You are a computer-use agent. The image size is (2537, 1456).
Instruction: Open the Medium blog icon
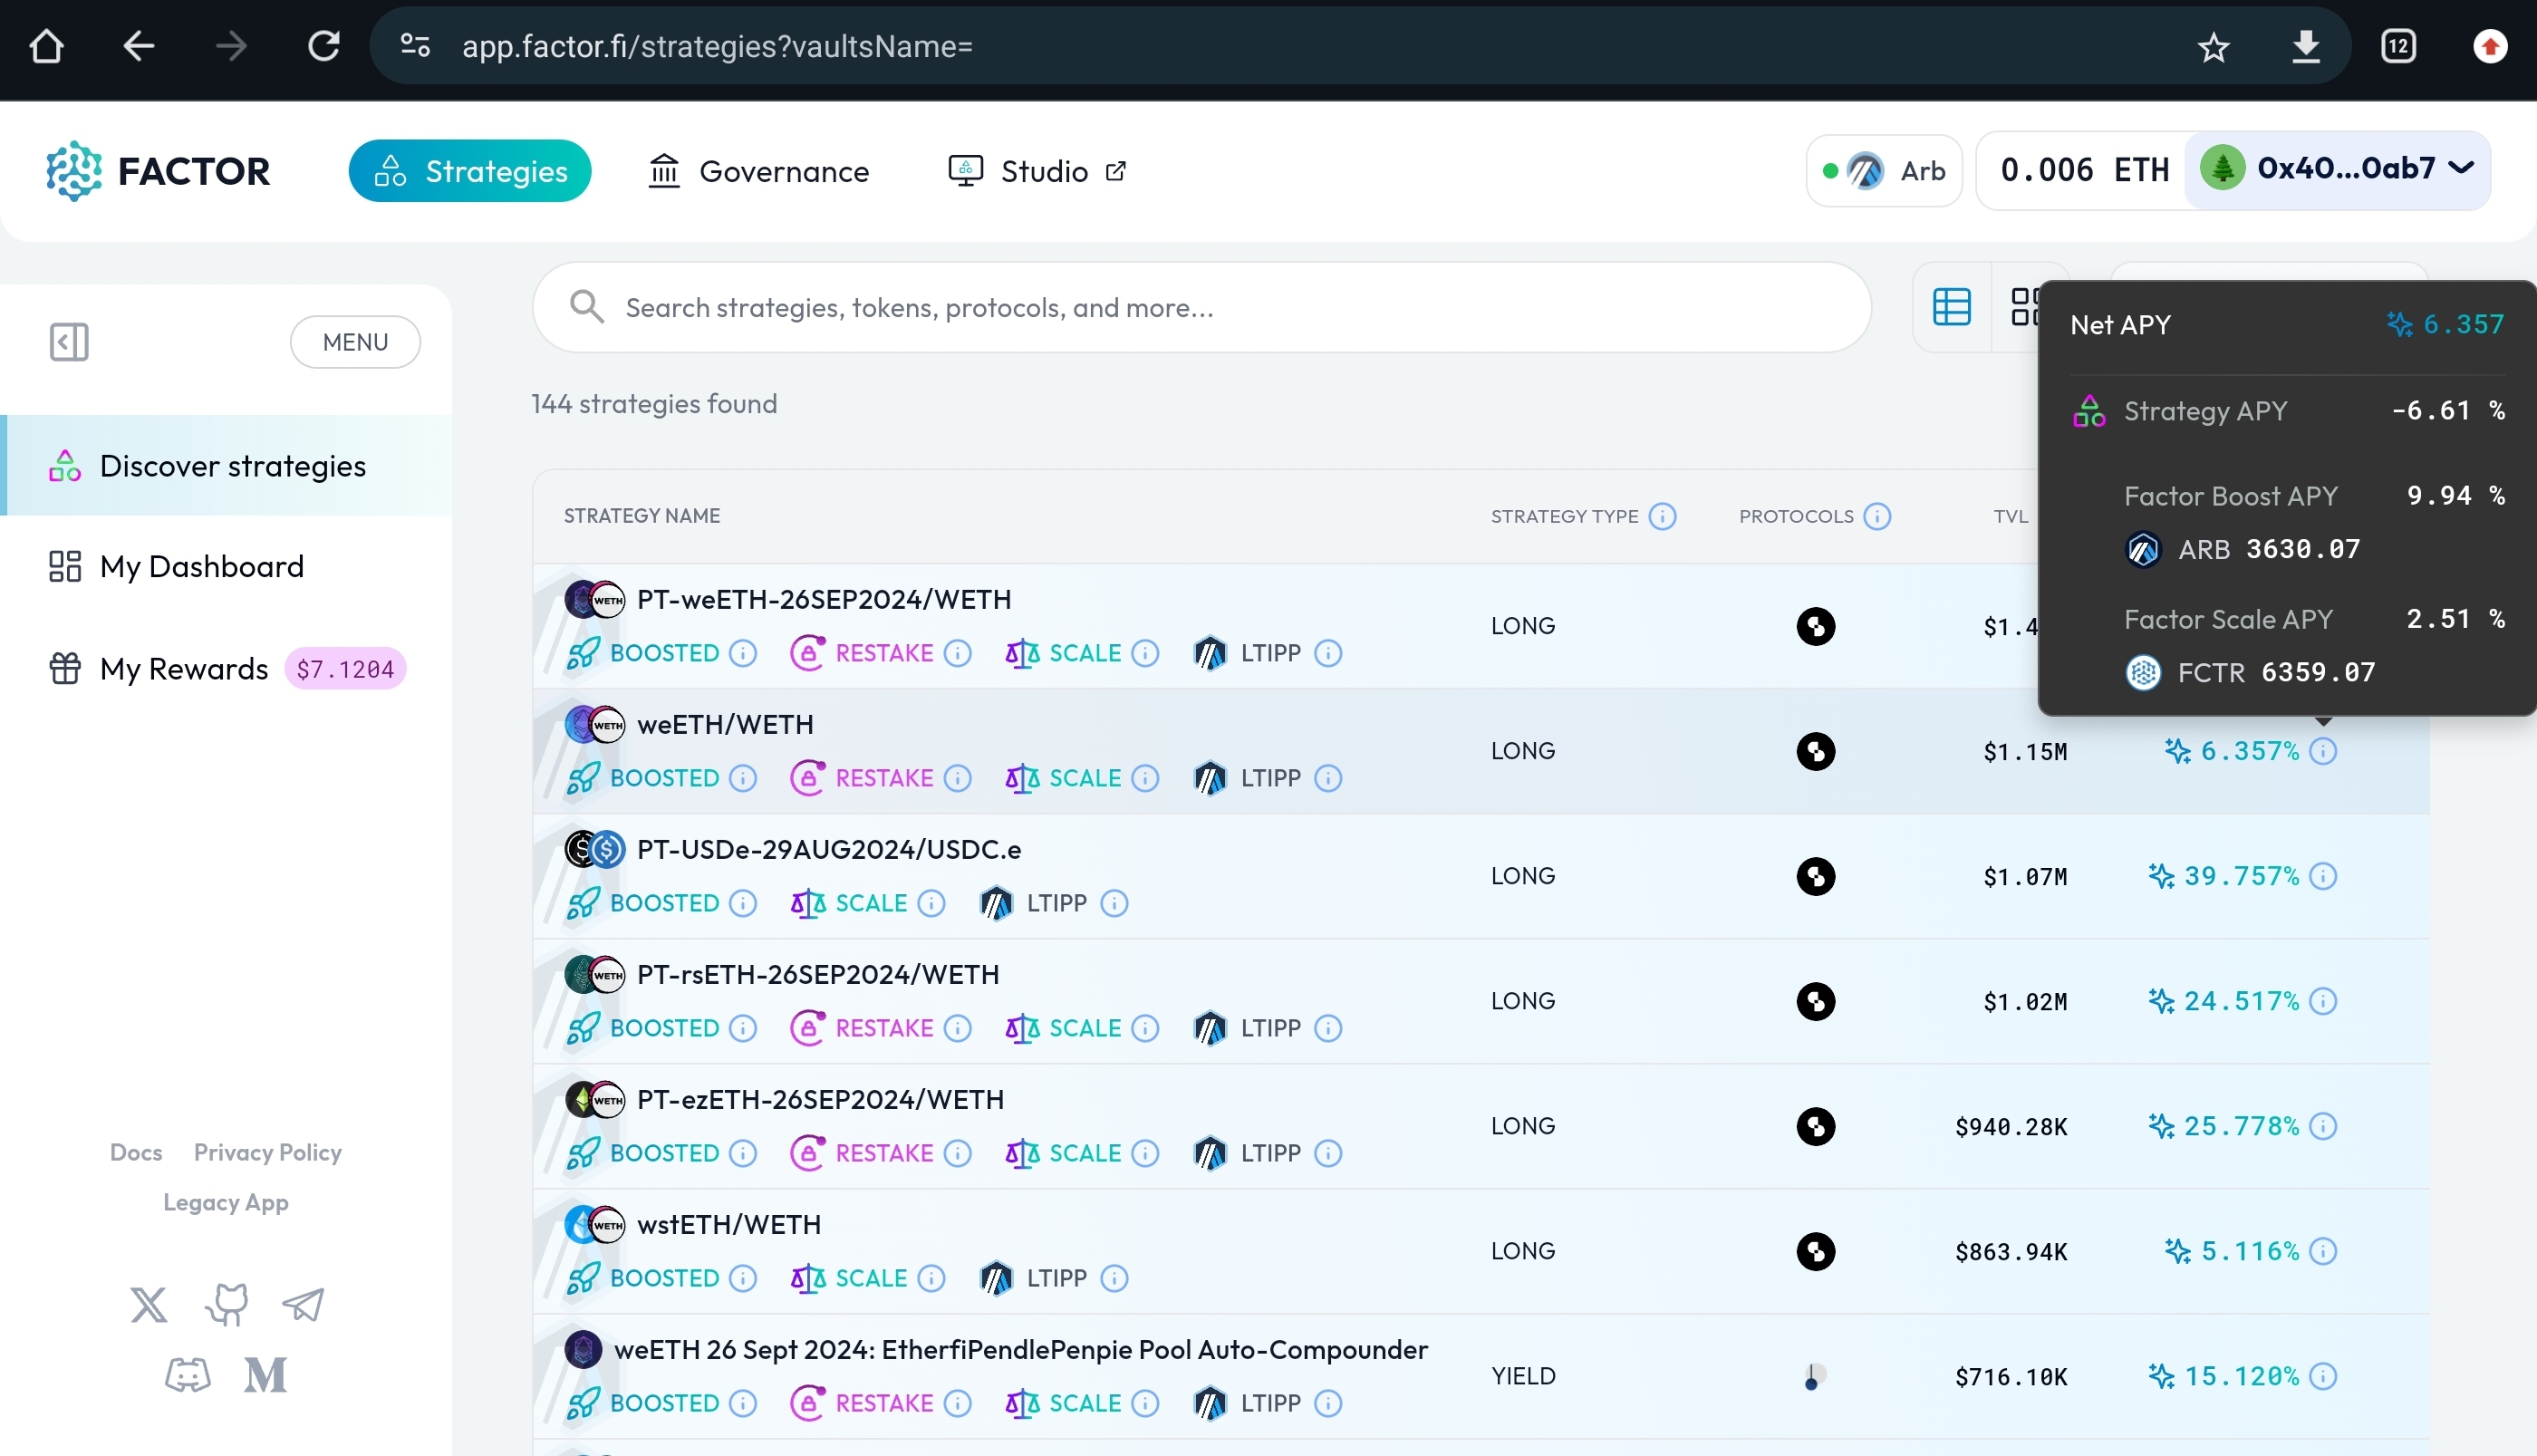click(x=266, y=1375)
